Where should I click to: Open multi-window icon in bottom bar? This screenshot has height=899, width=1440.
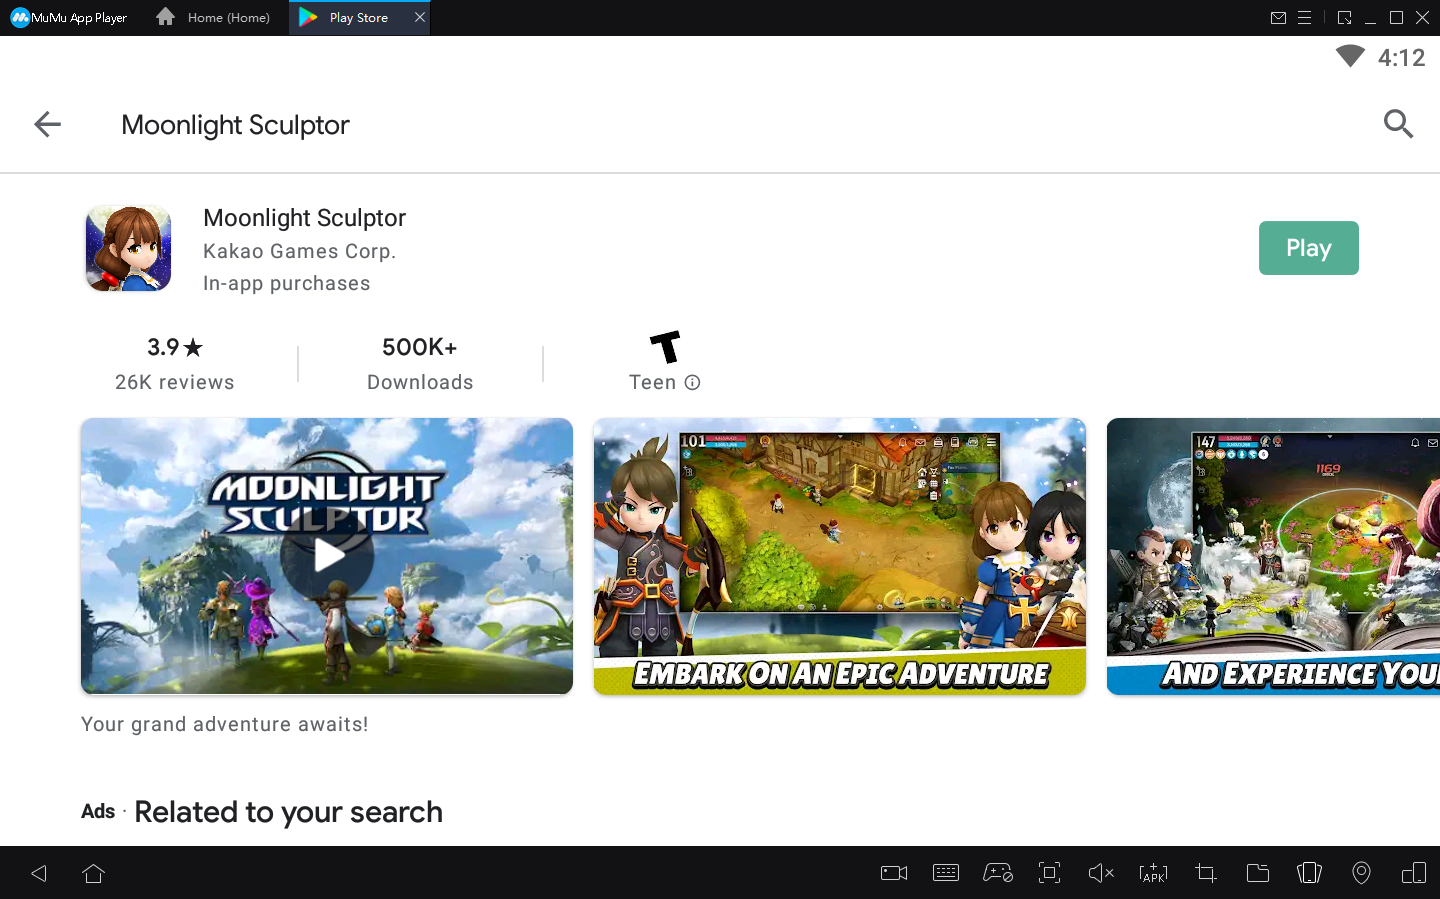click(1414, 873)
